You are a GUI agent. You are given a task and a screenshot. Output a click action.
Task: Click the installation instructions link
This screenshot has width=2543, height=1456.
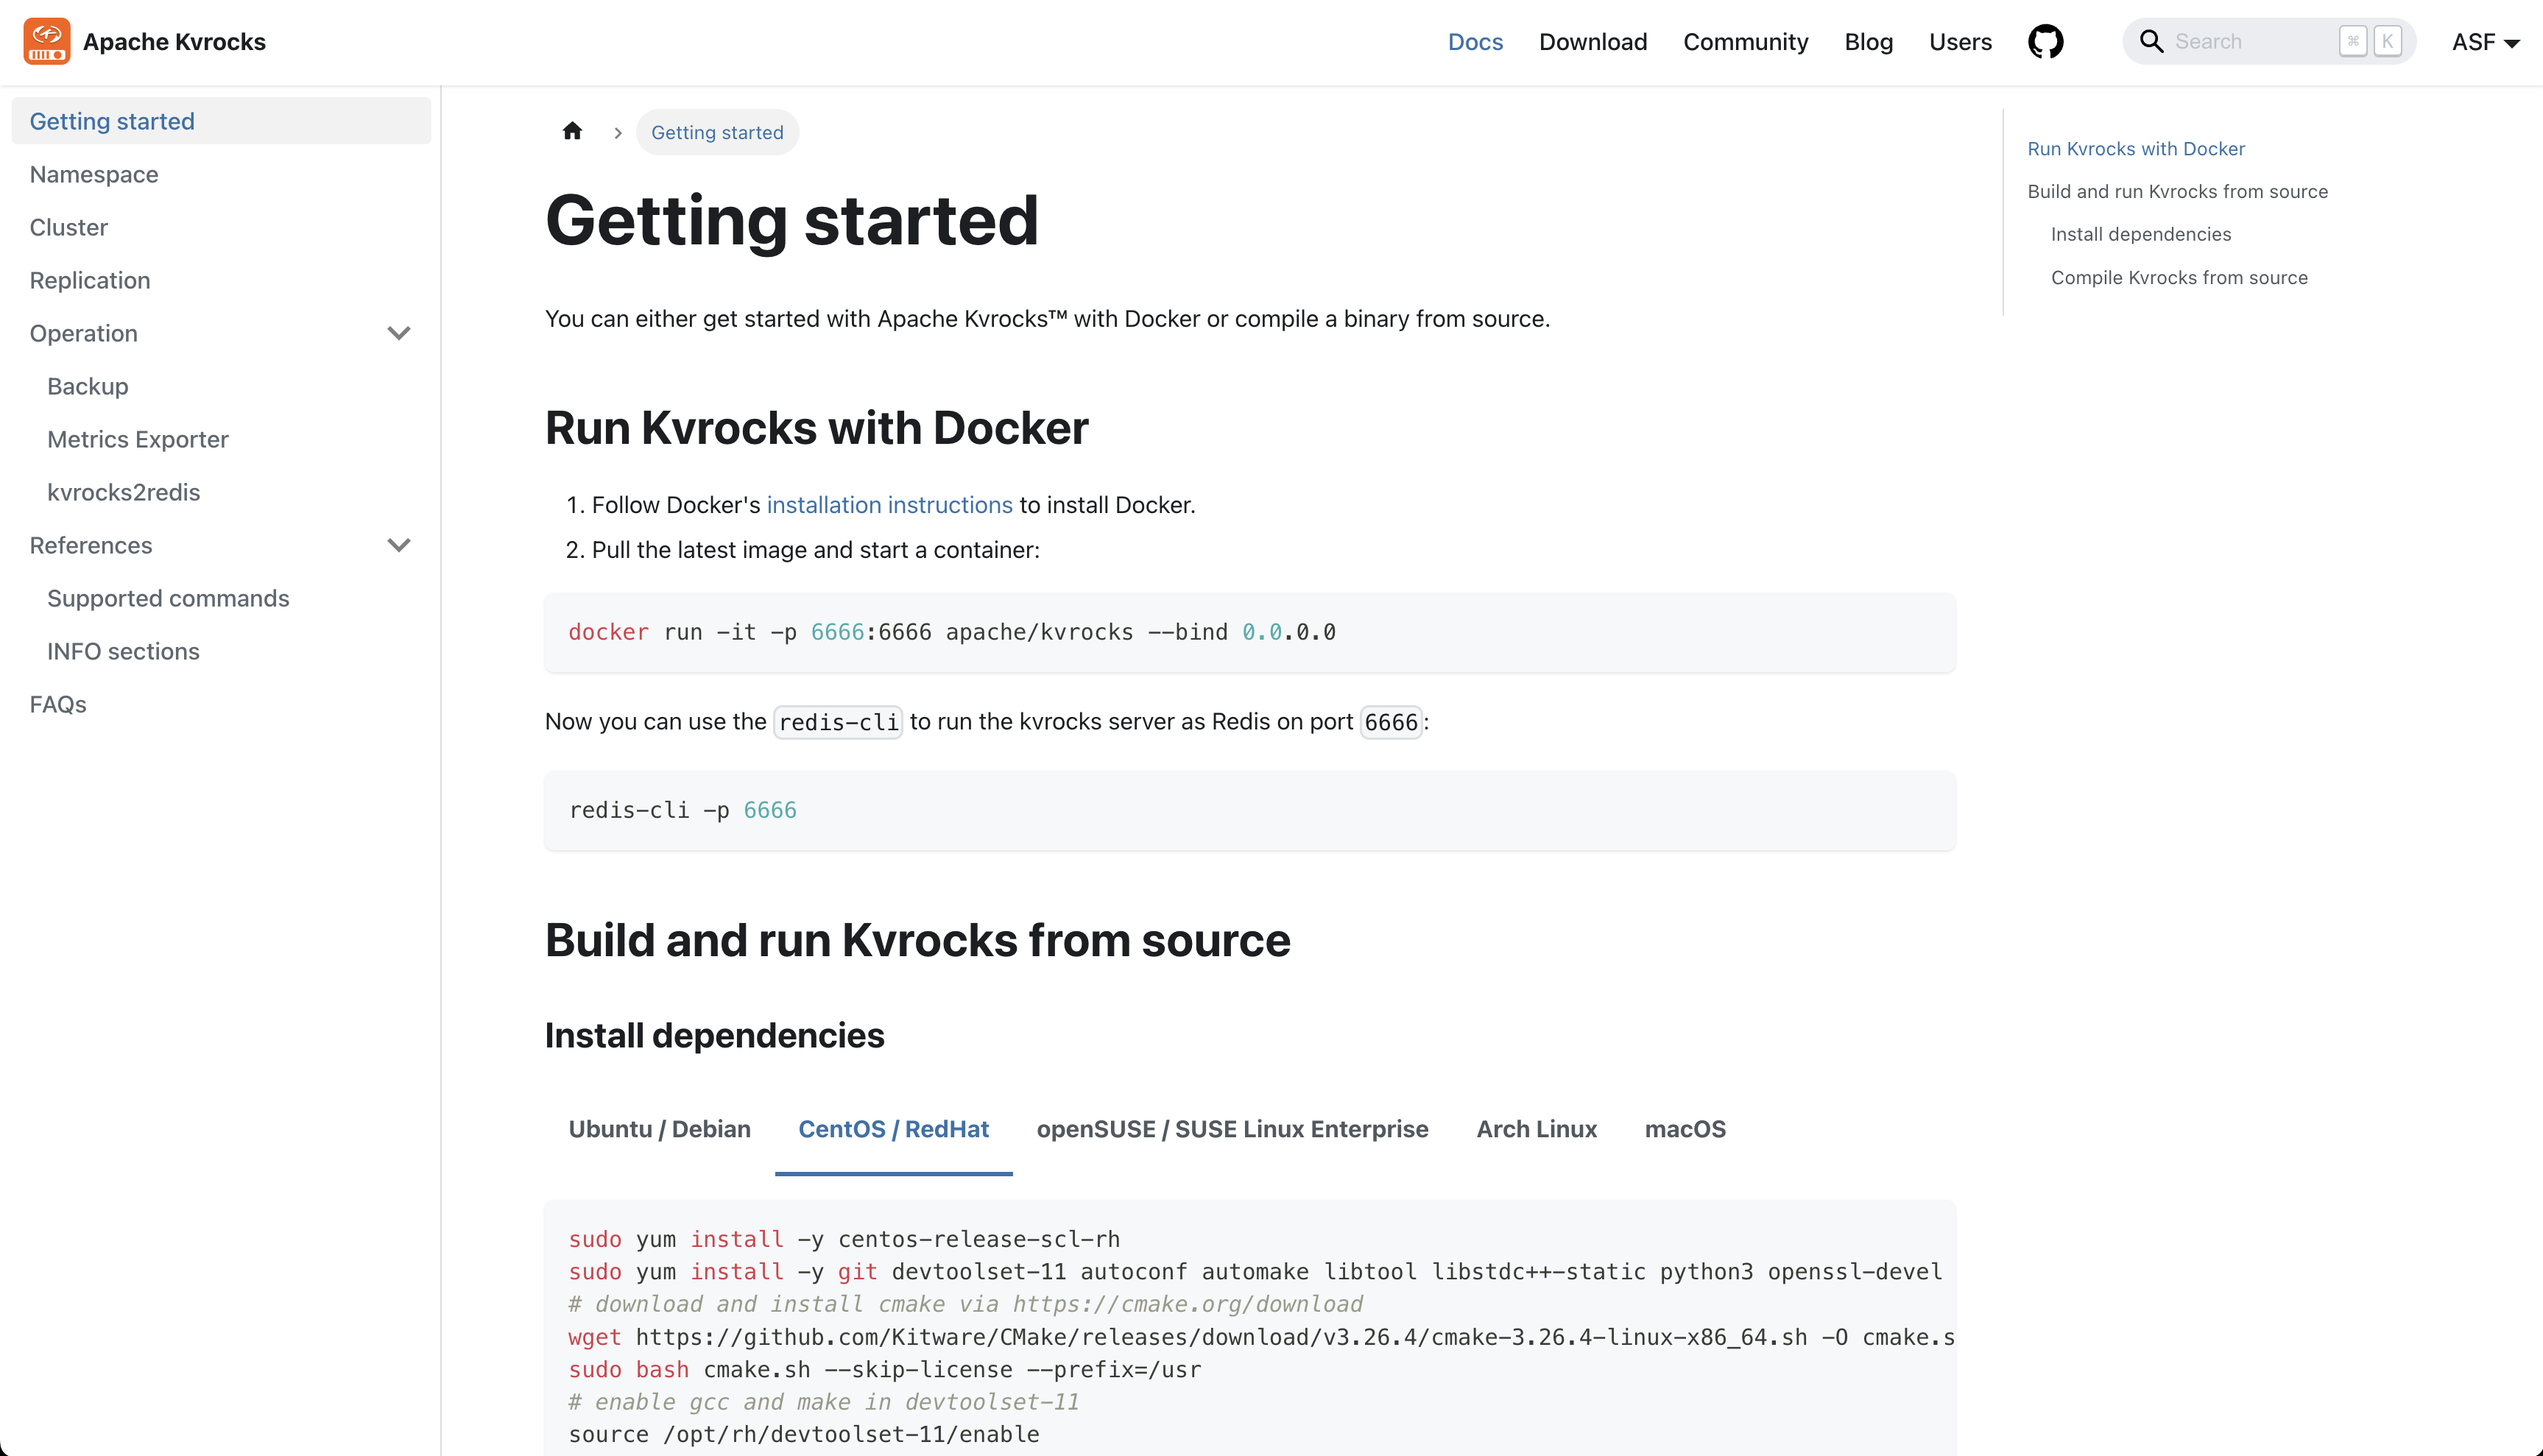point(889,504)
